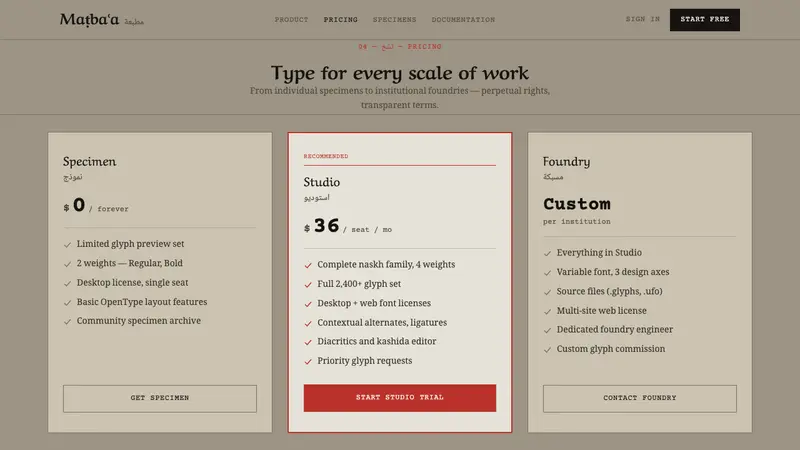
Task: Click checkmark beside 2 weights — Regular, Bold
Action: tap(67, 264)
